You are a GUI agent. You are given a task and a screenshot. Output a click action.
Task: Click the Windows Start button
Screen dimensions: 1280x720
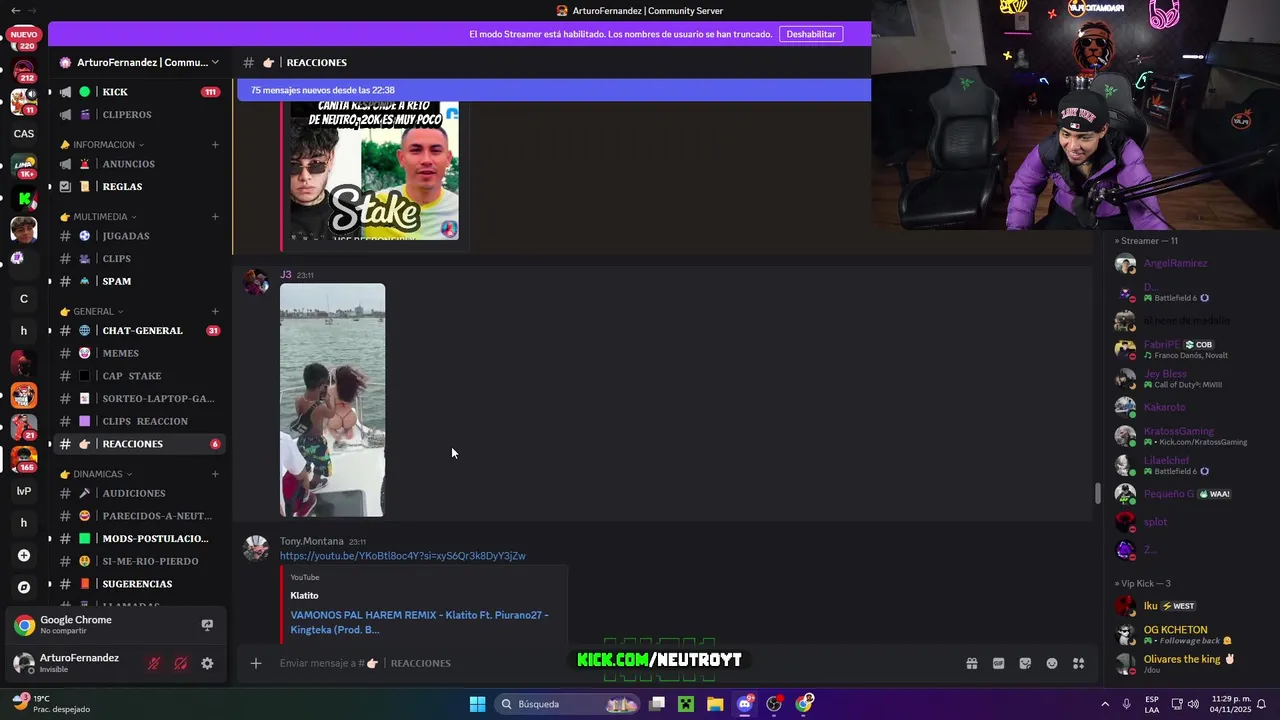pos(478,704)
